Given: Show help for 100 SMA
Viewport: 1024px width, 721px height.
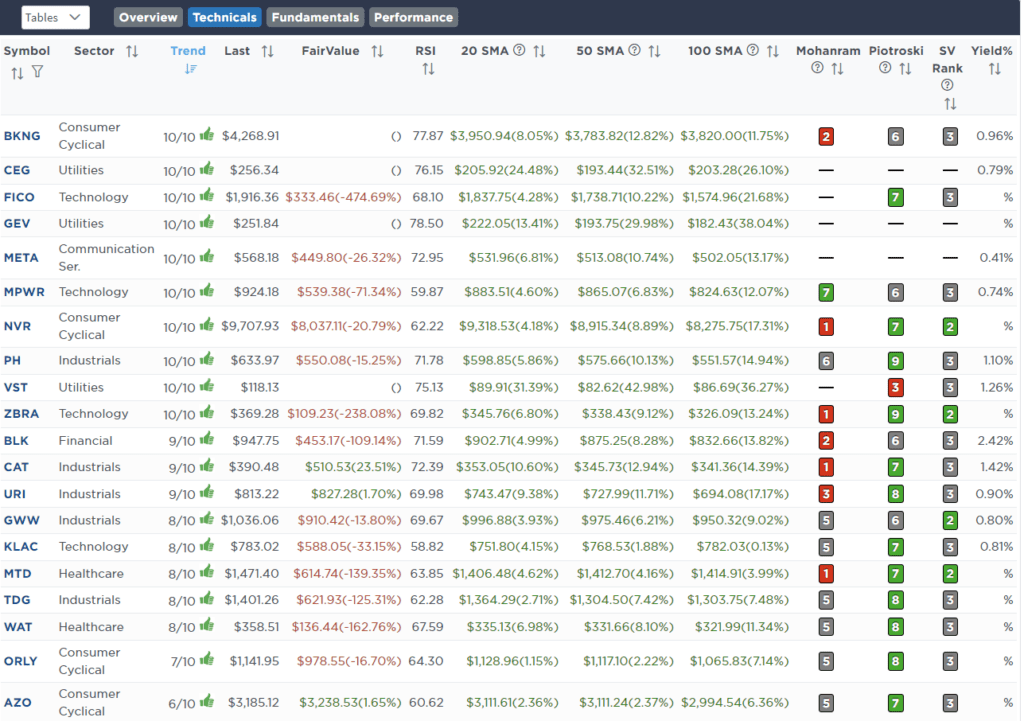Looking at the screenshot, I should [x=753, y=50].
